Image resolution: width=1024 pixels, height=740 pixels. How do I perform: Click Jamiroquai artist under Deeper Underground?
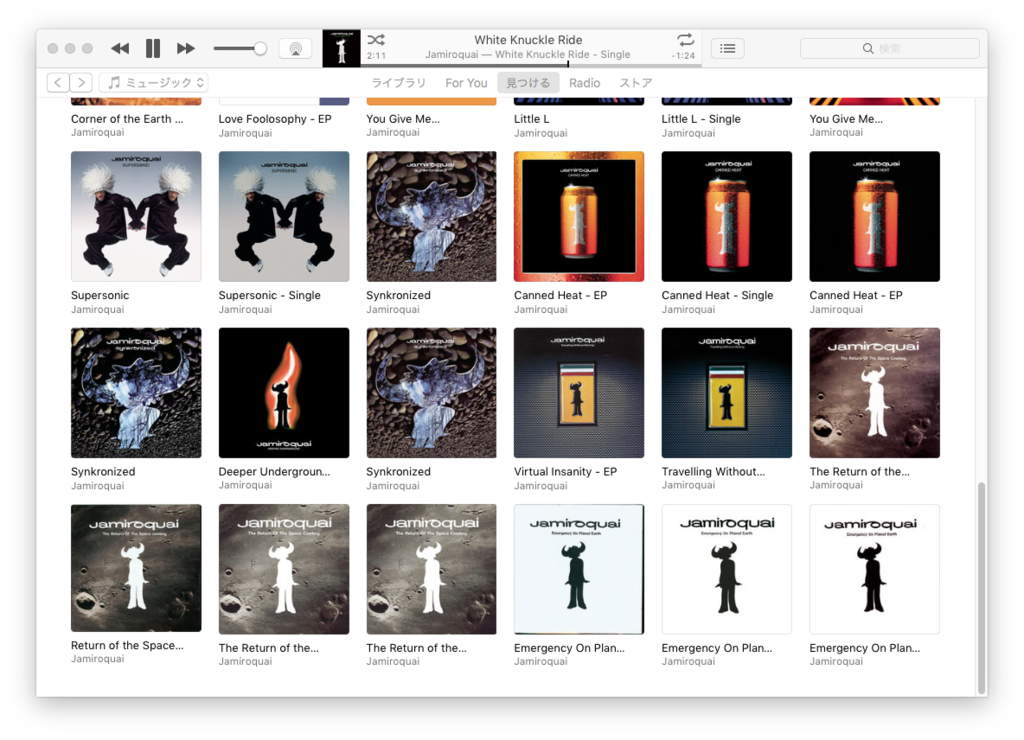click(245, 485)
